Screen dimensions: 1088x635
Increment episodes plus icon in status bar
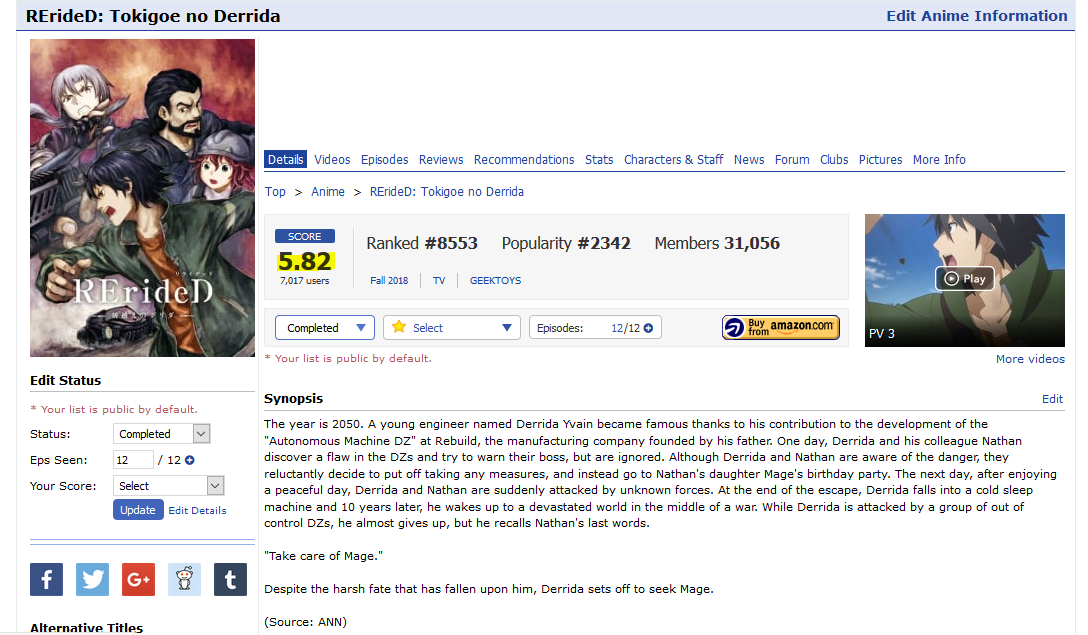(x=648, y=328)
